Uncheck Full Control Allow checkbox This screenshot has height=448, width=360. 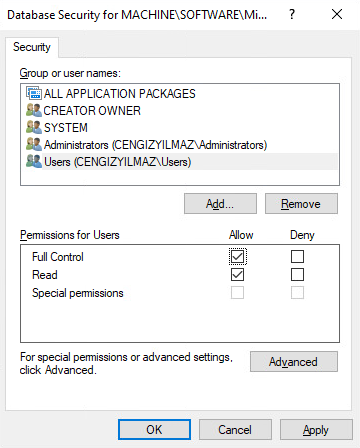pos(237,256)
